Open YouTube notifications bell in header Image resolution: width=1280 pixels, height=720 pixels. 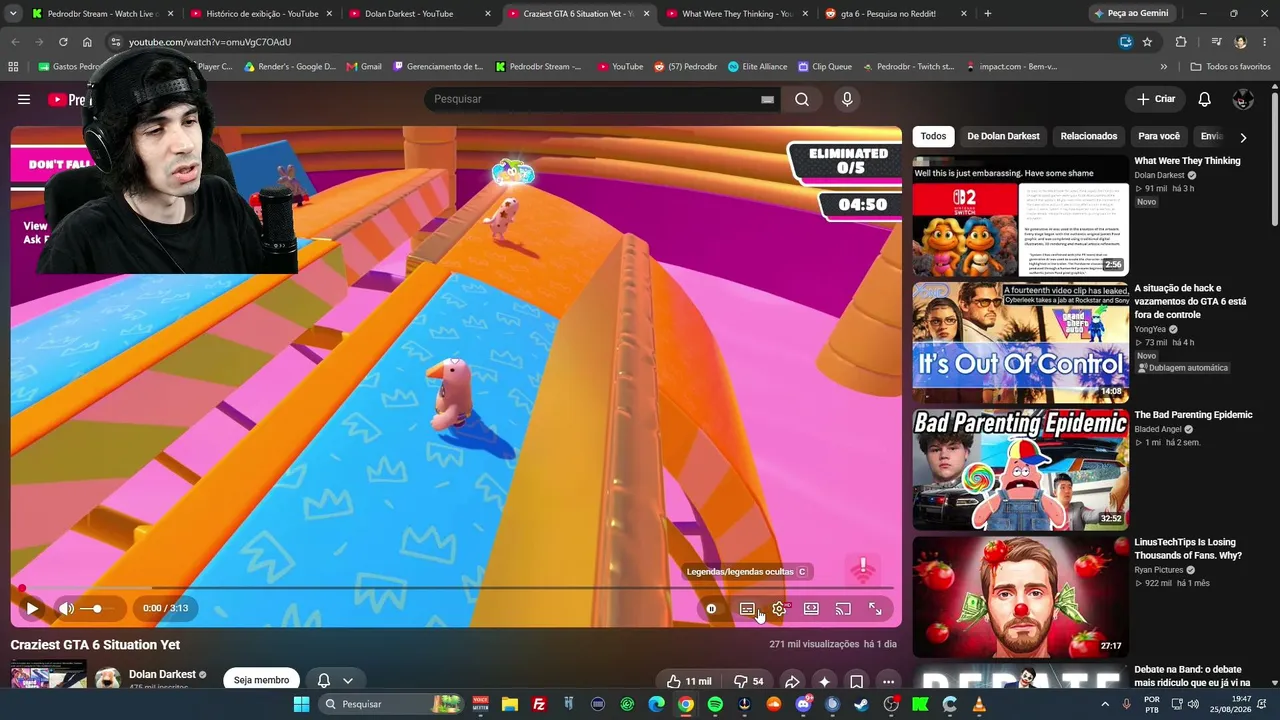(1205, 99)
